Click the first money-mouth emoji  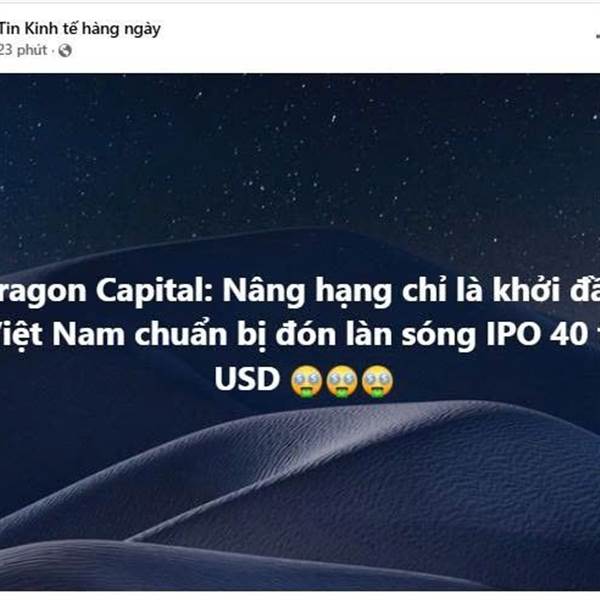click(306, 381)
